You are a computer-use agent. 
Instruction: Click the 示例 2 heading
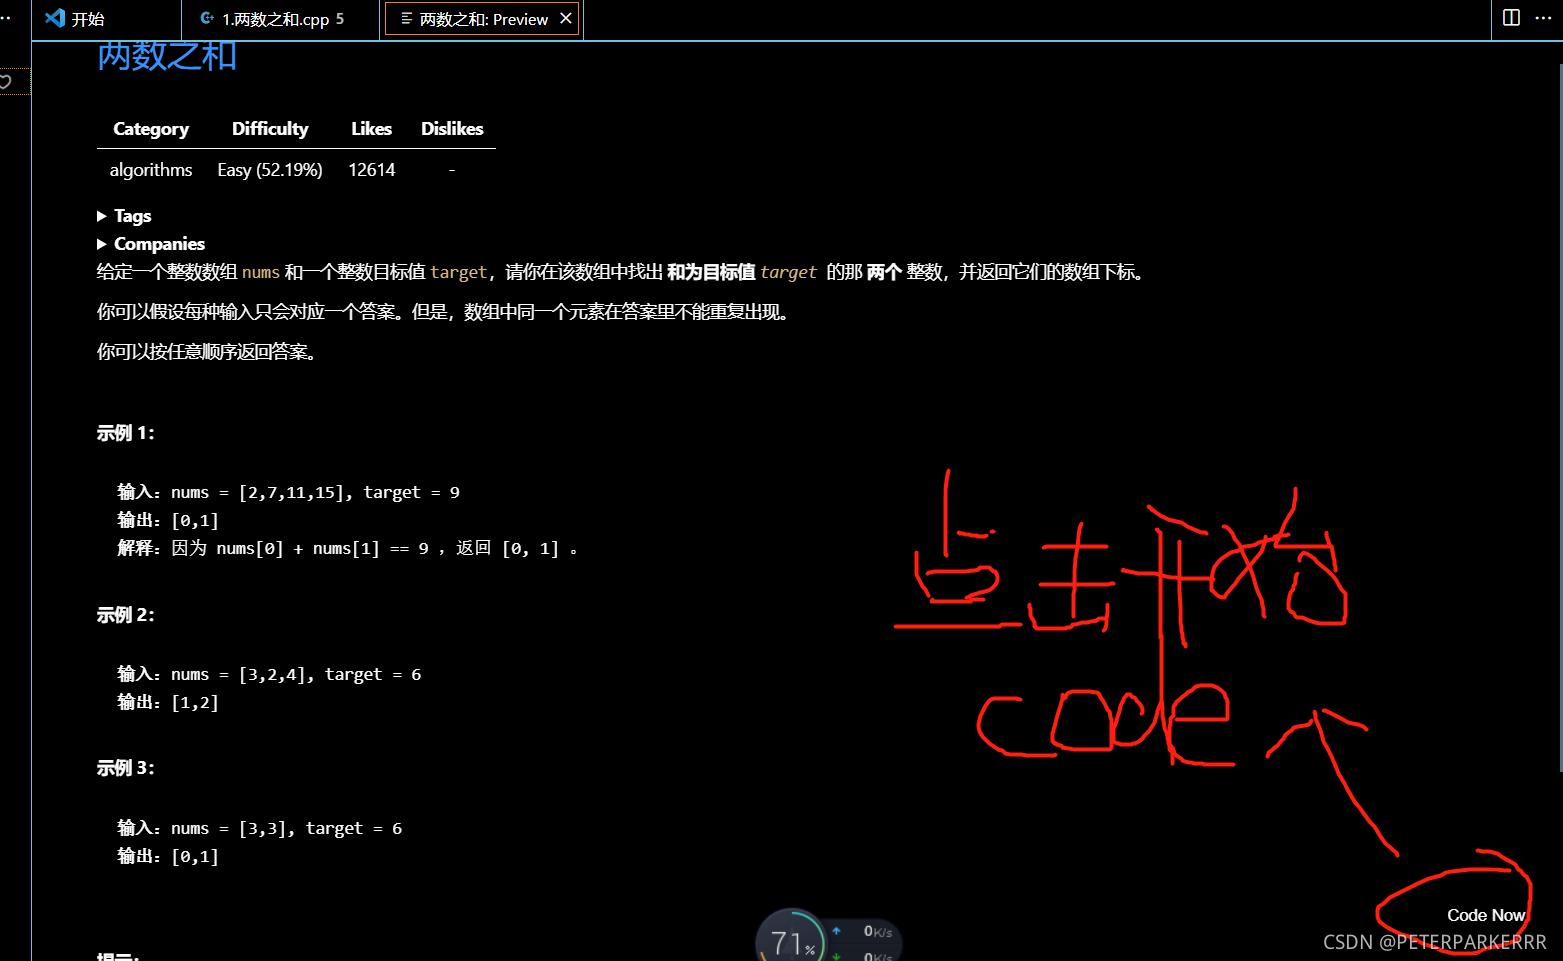[126, 615]
